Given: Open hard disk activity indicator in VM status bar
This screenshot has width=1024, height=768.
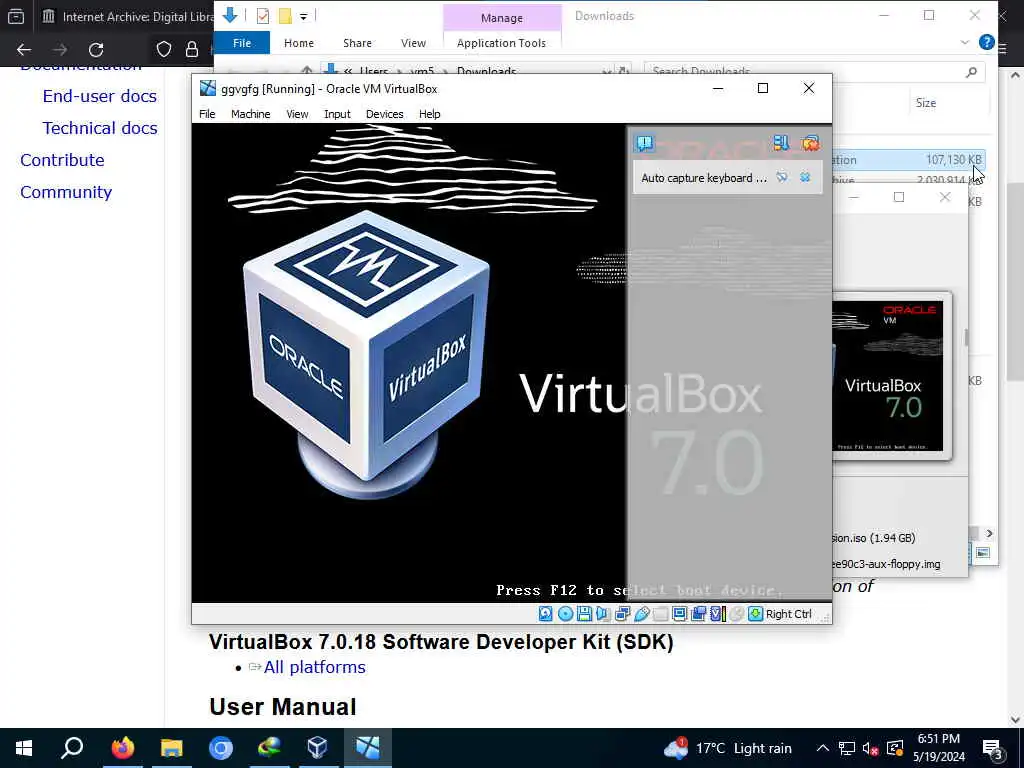Looking at the screenshot, I should 545,614.
